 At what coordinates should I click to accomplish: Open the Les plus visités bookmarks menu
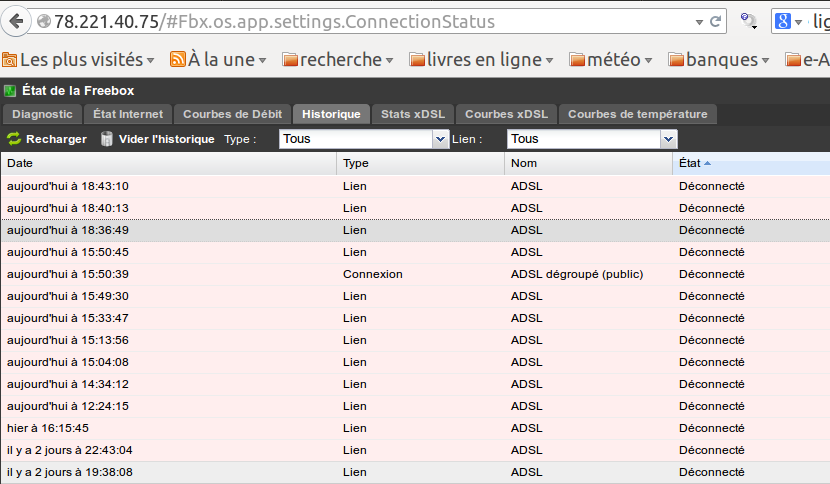[80, 60]
